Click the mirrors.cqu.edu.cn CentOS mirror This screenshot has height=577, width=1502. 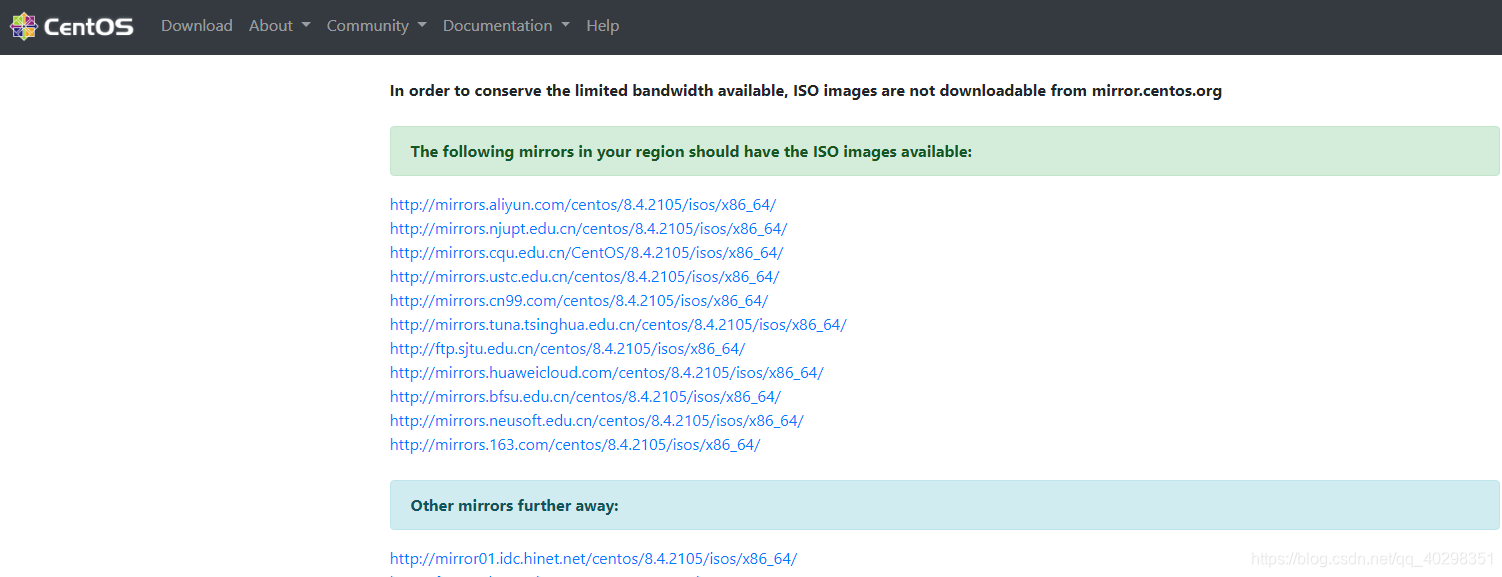tap(586, 252)
